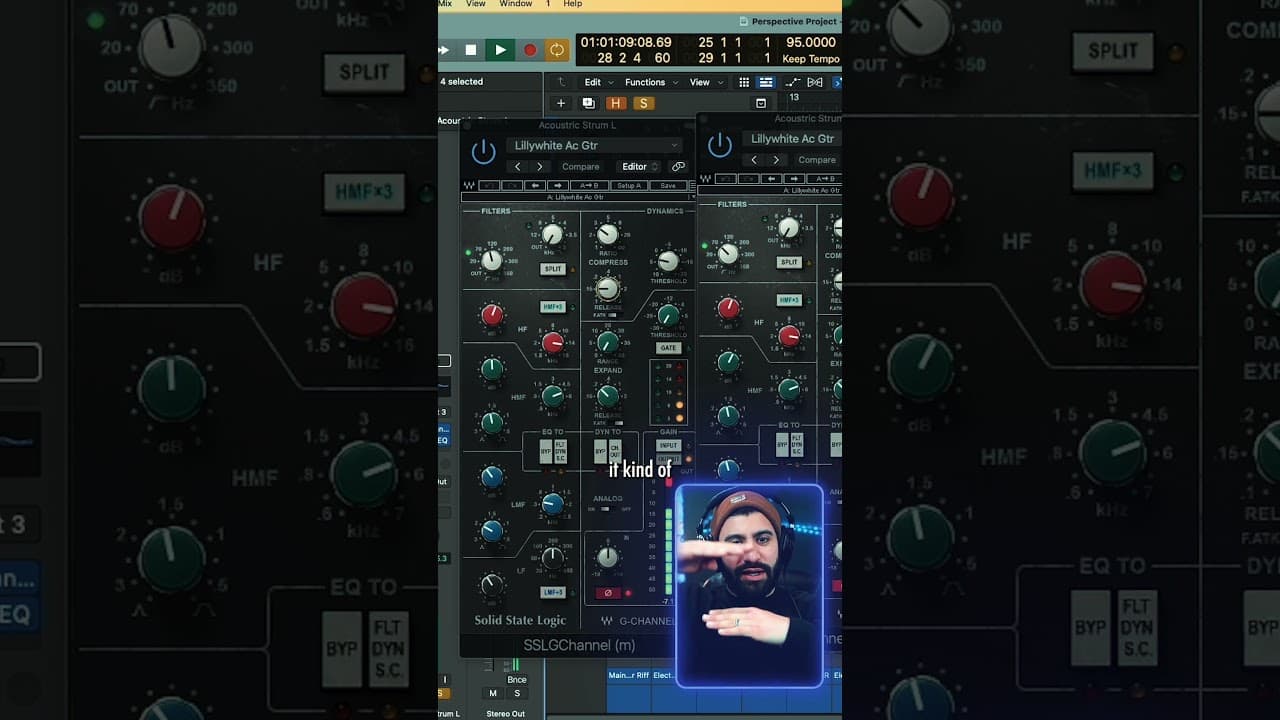Click Waves previous preset left arrow

(535, 186)
